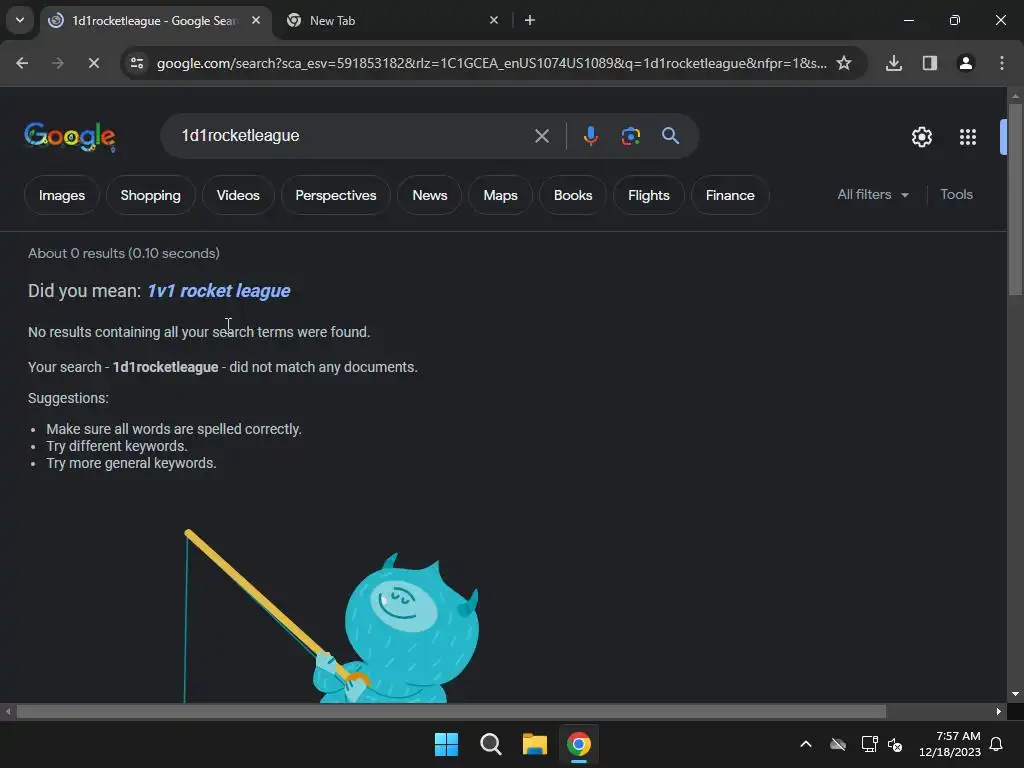Open the search Tools options
Viewport: 1024px width, 768px height.
click(956, 195)
